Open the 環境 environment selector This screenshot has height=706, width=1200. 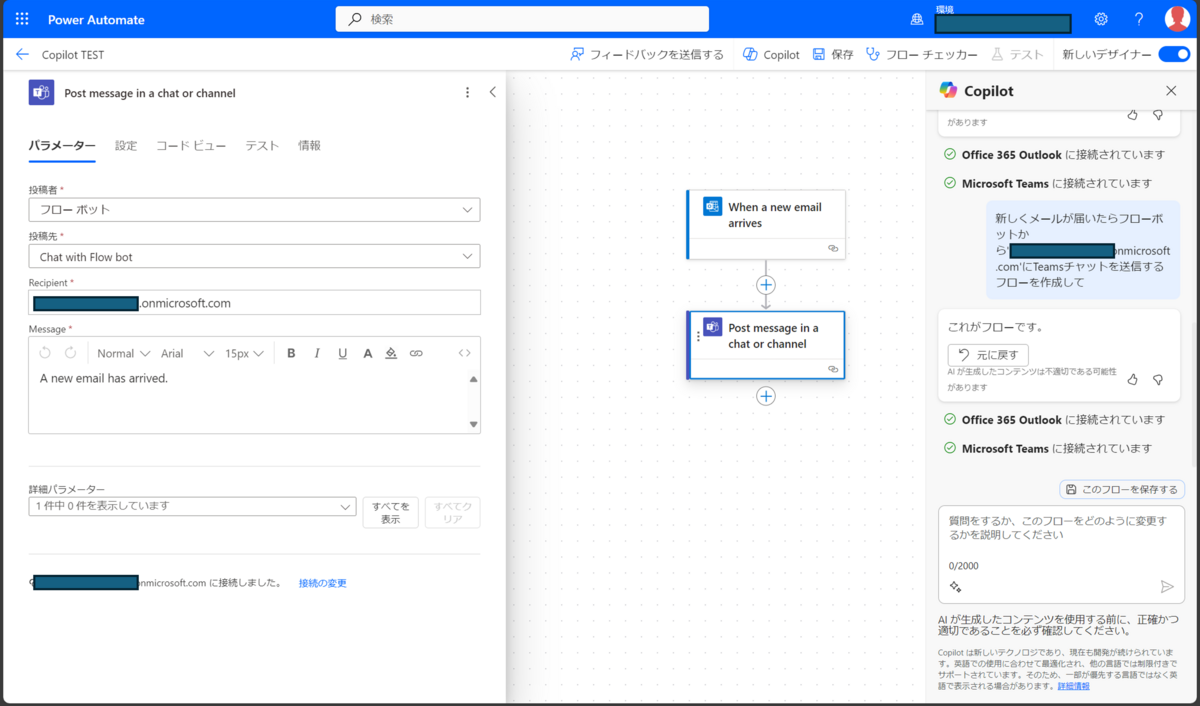click(x=990, y=18)
